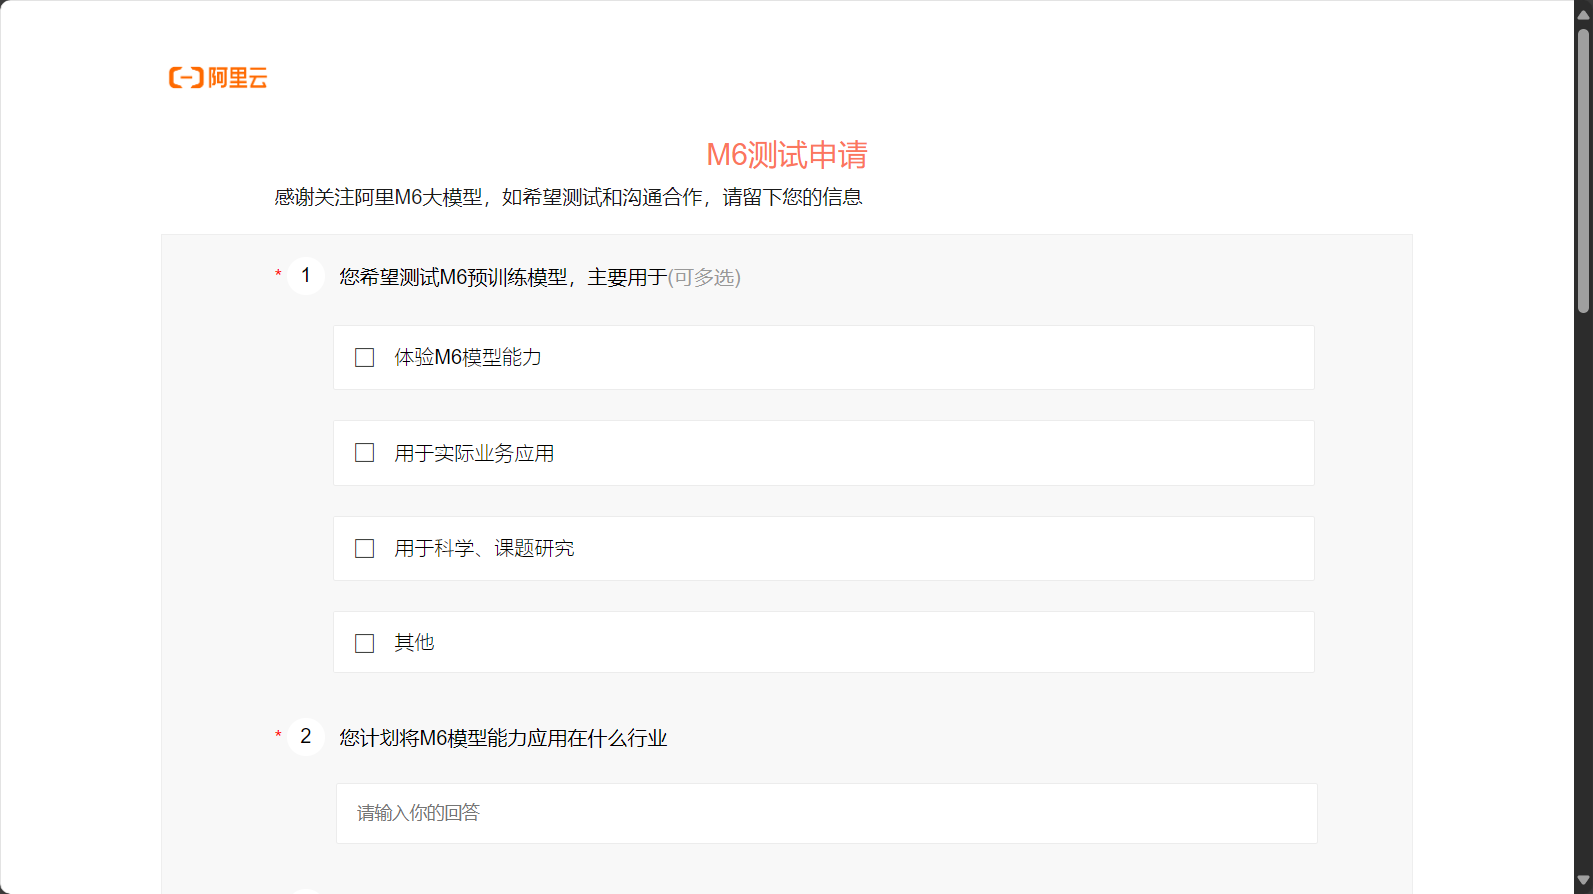Click question 1 text 您希望测试M6预训练模型
This screenshot has height=894, width=1593.
453,277
